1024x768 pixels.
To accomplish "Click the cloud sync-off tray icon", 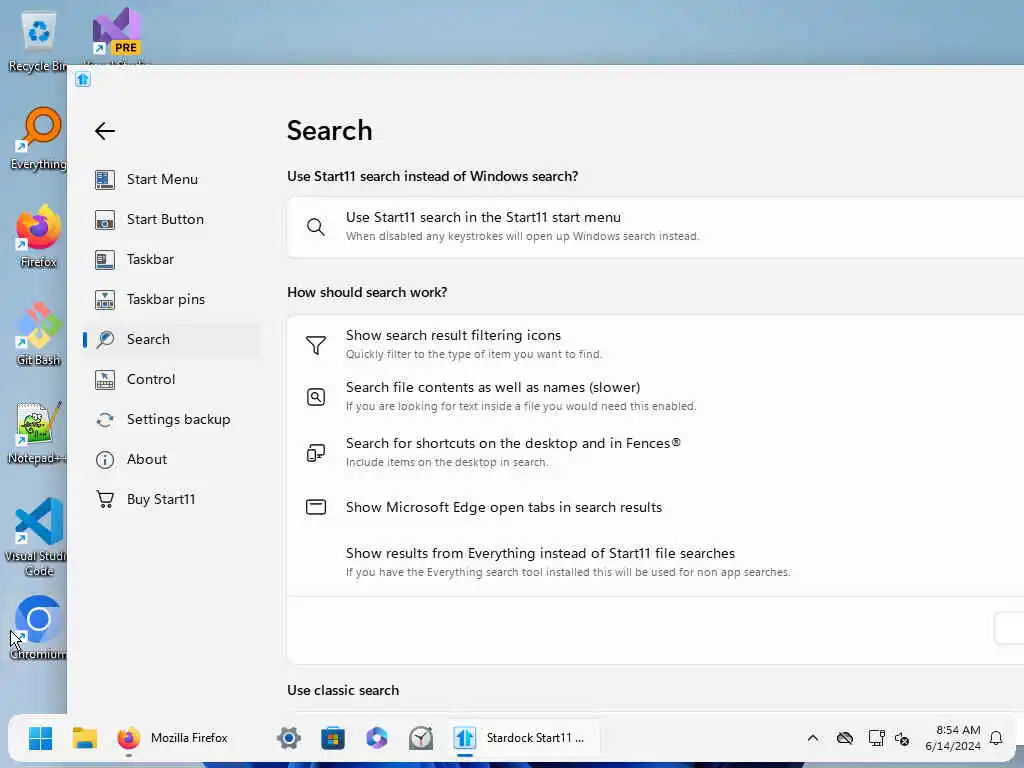I will coord(845,739).
